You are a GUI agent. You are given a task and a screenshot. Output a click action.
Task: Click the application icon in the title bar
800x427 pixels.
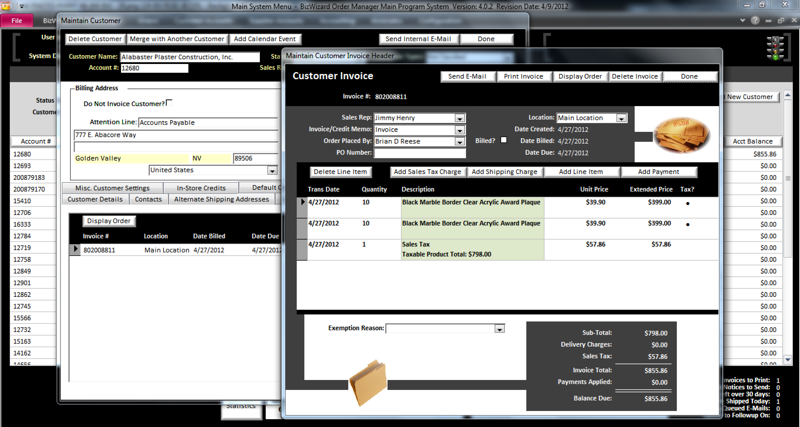click(x=5, y=5)
